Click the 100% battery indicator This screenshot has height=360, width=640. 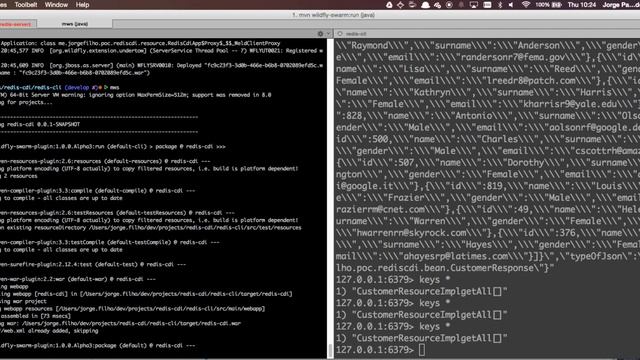[x=548, y=5]
